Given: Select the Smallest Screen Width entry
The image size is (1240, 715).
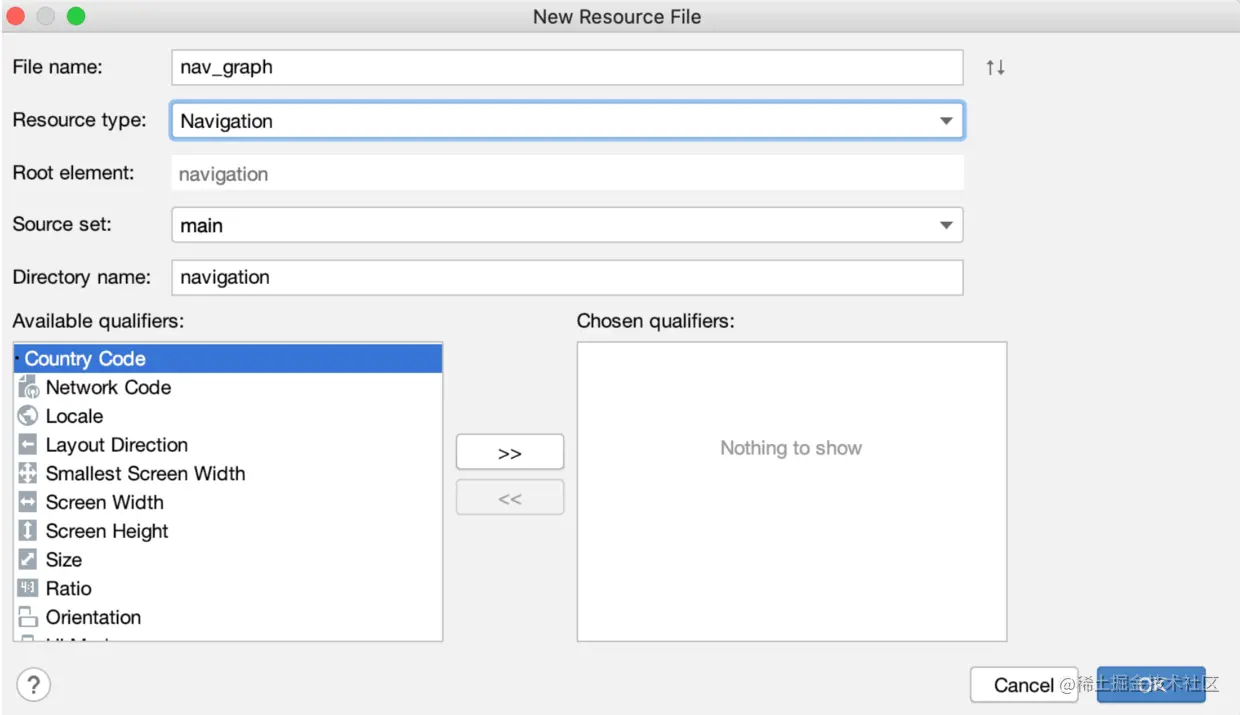Looking at the screenshot, I should pos(228,473).
